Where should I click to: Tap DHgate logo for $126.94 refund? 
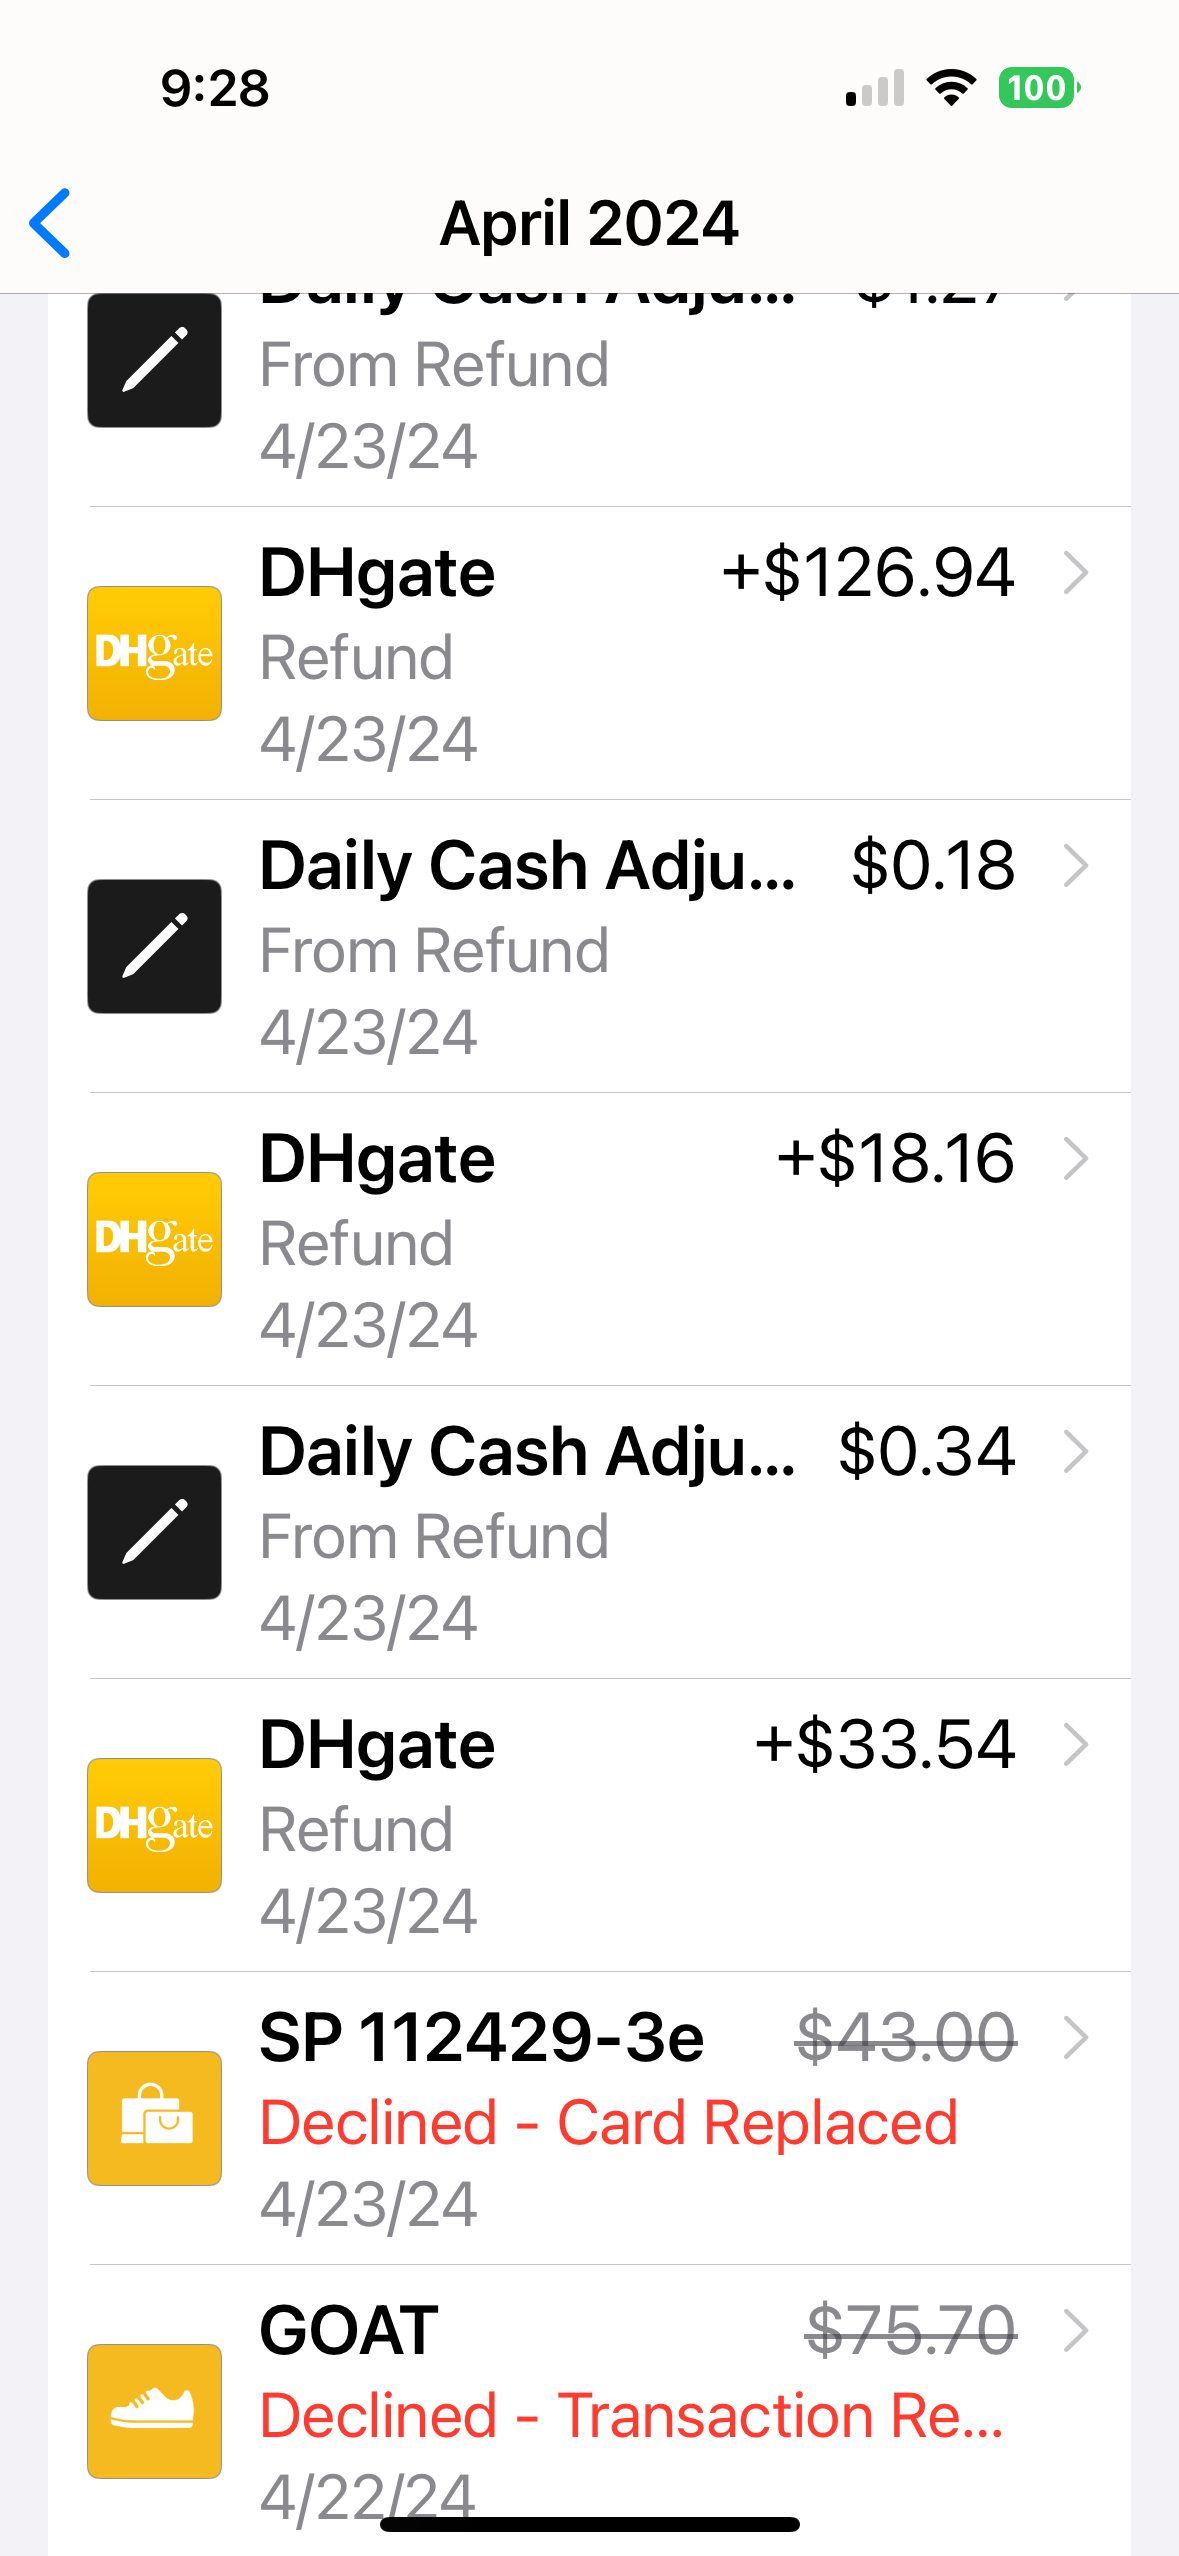point(154,653)
